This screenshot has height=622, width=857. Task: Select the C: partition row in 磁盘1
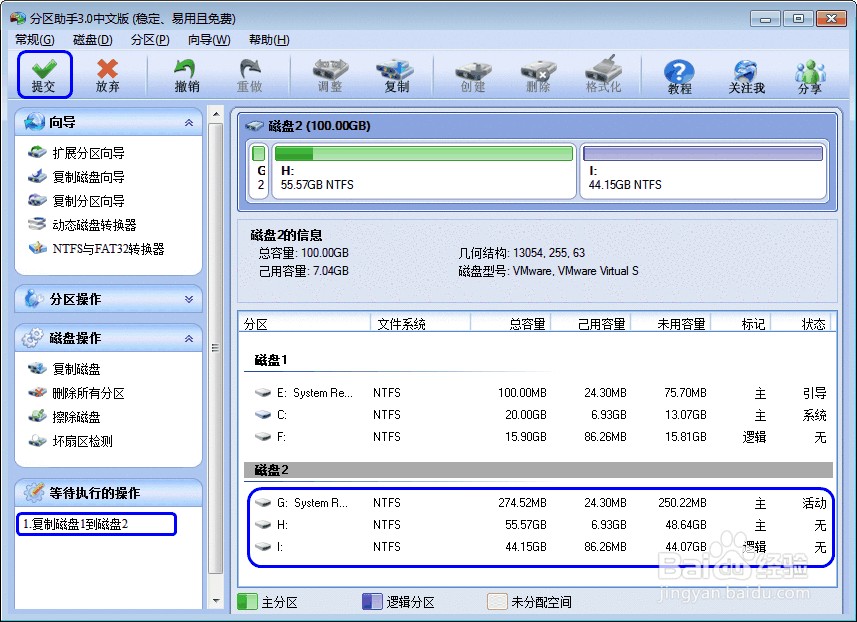click(540, 415)
